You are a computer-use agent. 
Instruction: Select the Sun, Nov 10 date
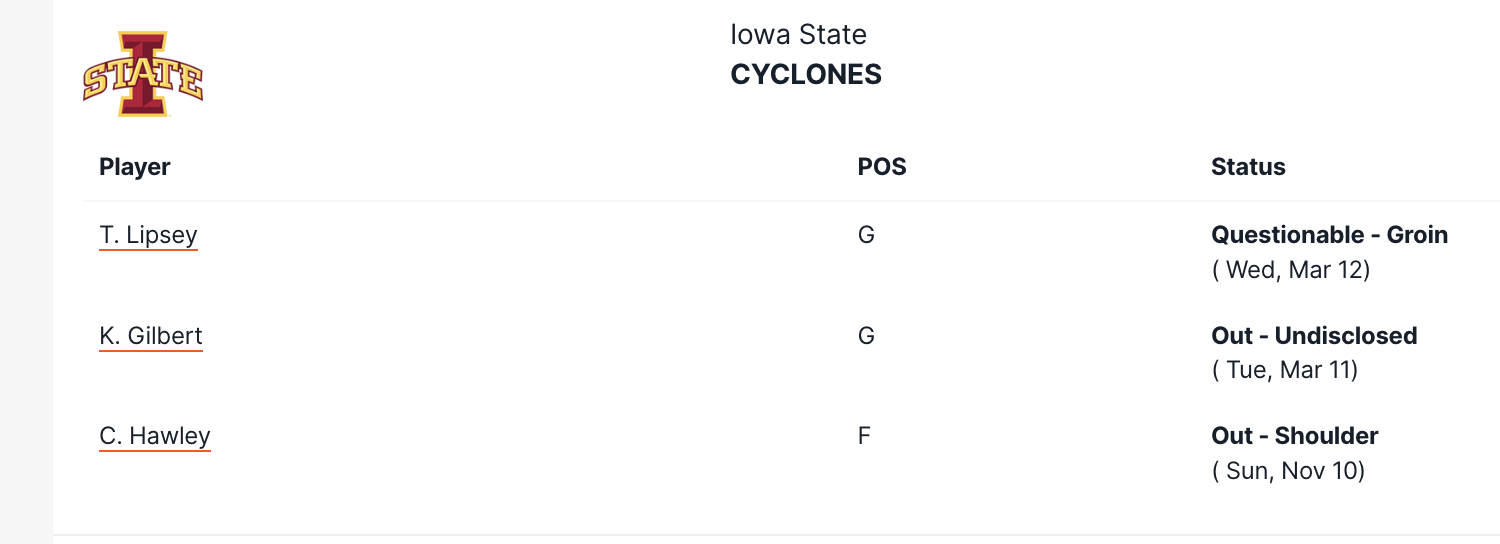click(x=1288, y=470)
